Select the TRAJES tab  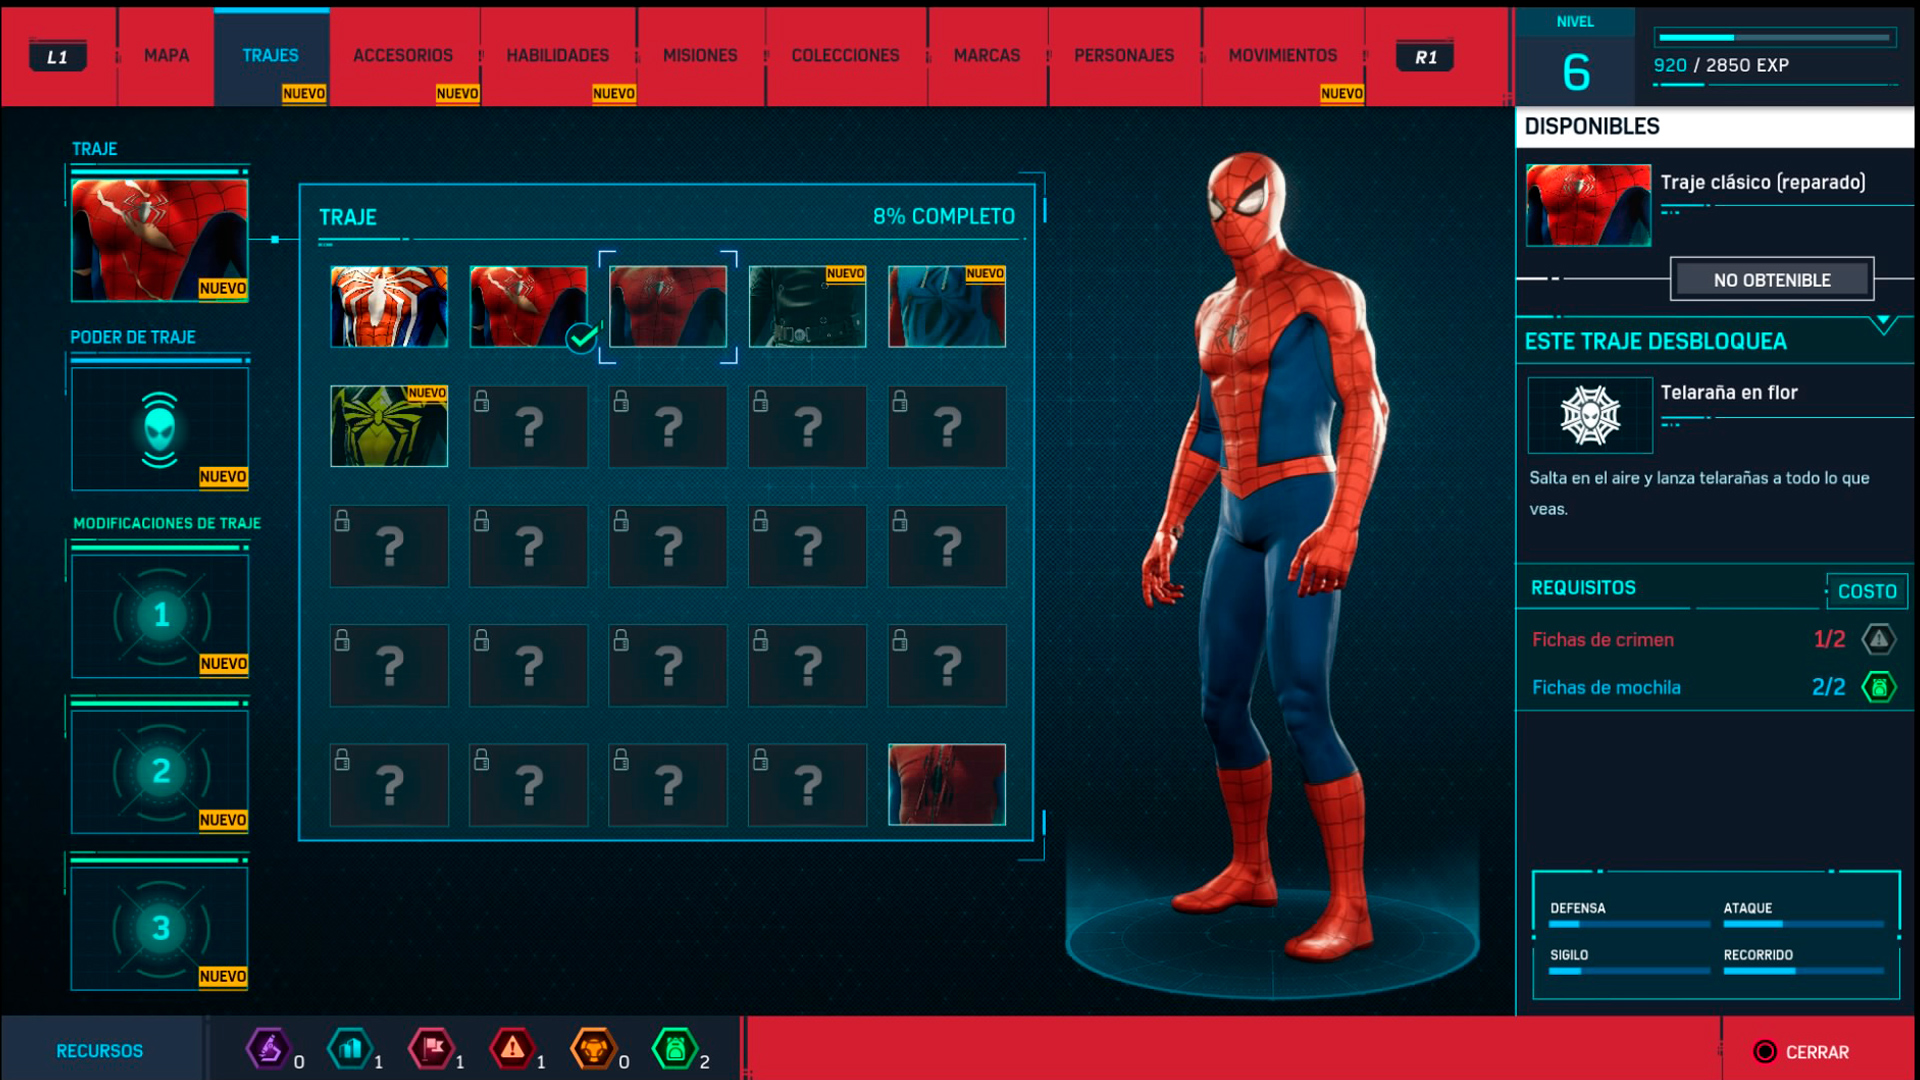pyautogui.click(x=271, y=56)
